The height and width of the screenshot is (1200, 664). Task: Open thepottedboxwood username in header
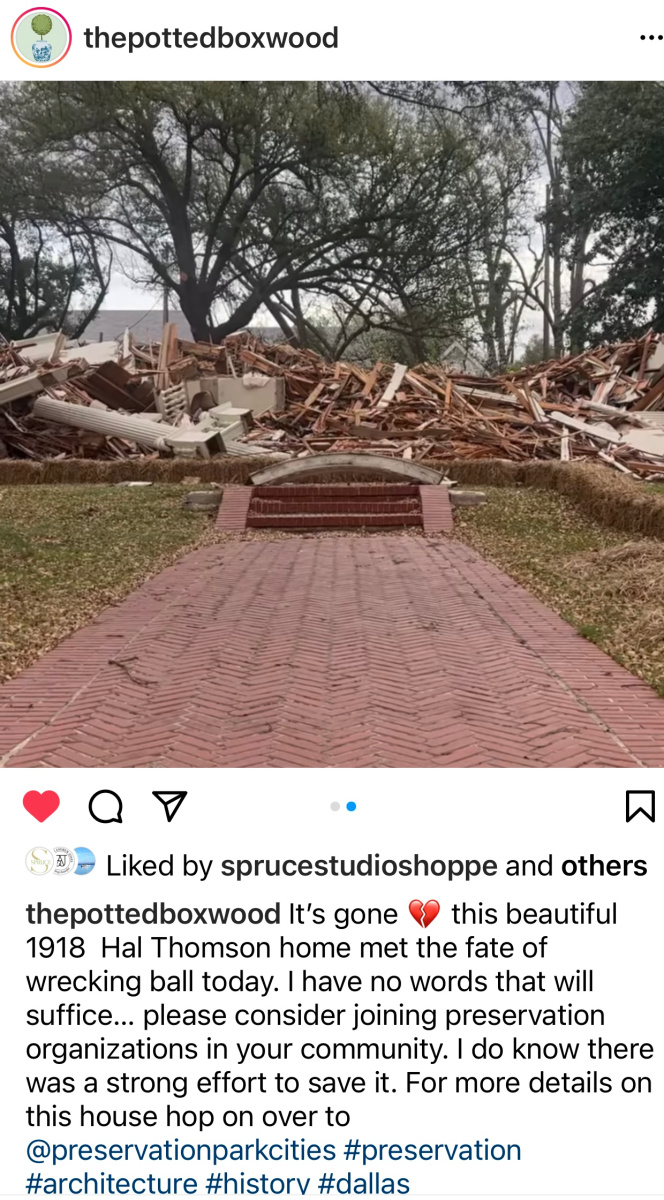[x=211, y=38]
